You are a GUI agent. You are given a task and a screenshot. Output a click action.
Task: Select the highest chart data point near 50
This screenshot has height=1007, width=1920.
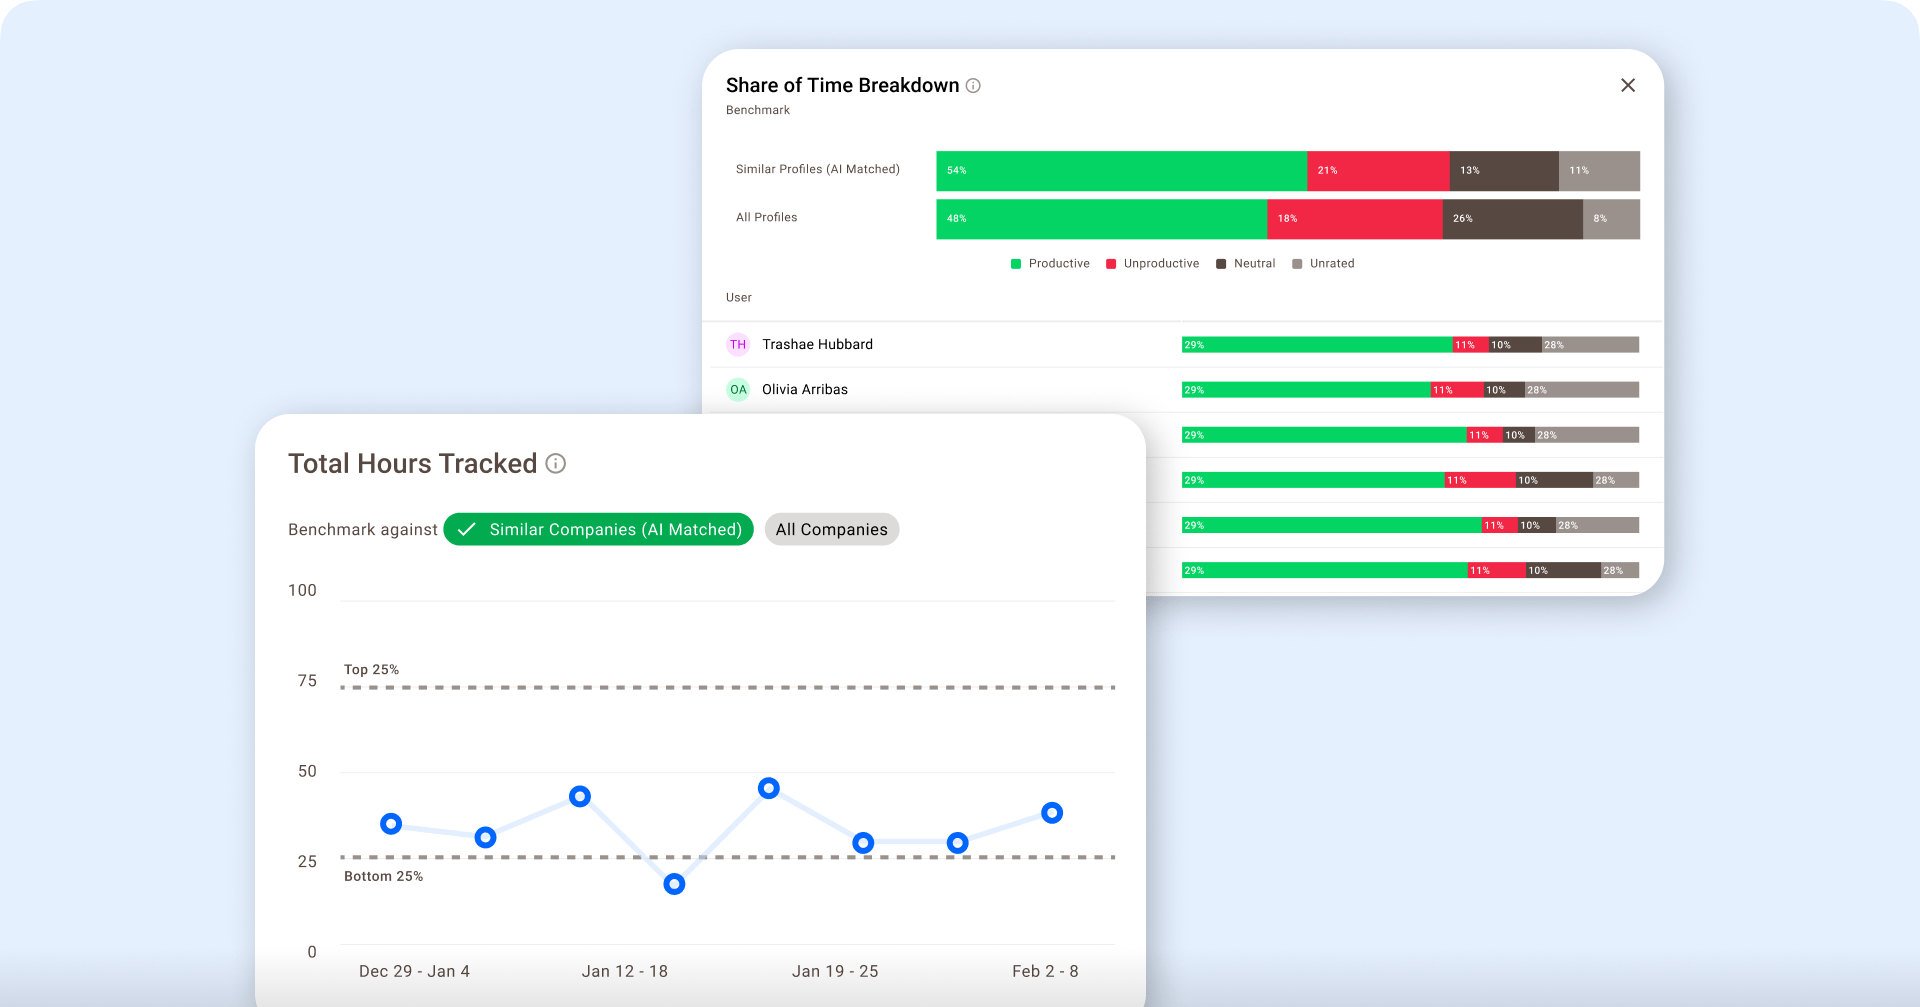pyautogui.click(x=768, y=788)
